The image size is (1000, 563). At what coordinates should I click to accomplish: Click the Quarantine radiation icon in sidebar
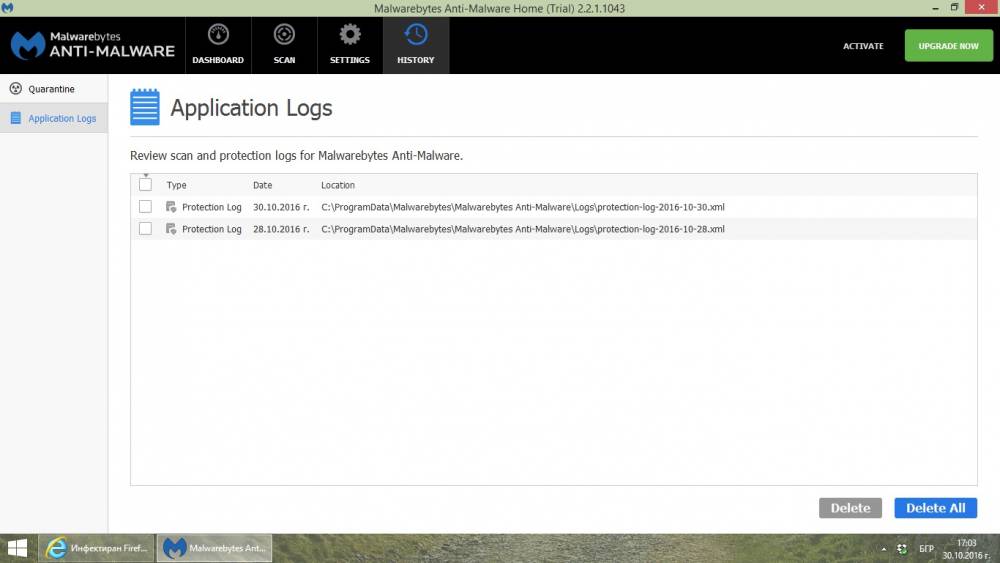[16, 89]
